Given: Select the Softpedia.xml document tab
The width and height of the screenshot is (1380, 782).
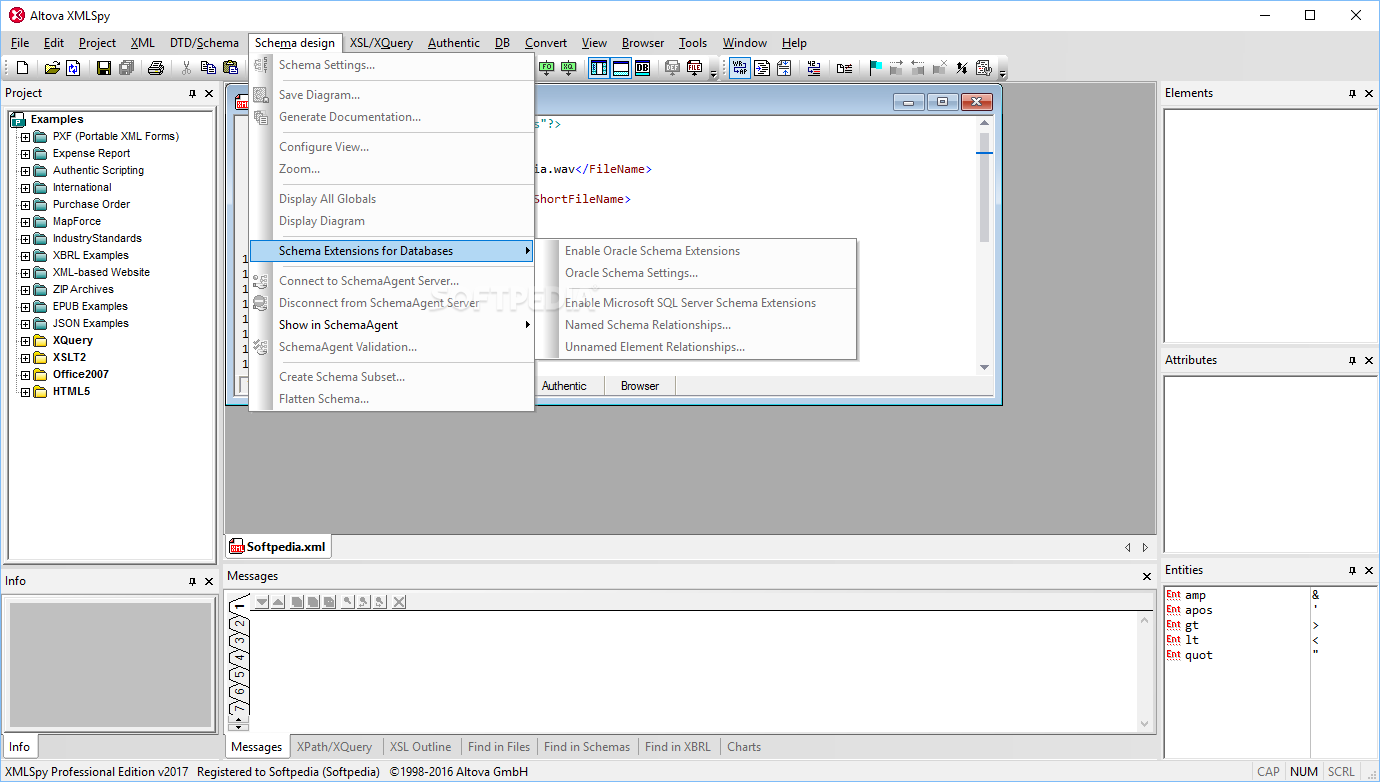Looking at the screenshot, I should tap(278, 547).
